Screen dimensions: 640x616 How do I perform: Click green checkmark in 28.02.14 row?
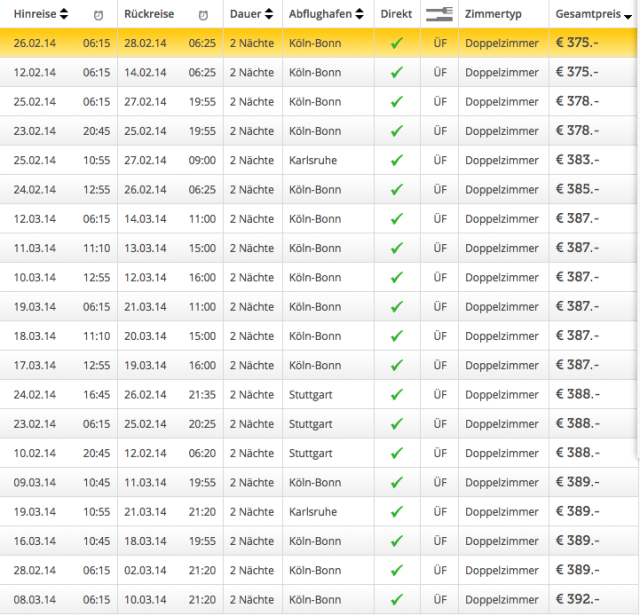[x=397, y=570]
